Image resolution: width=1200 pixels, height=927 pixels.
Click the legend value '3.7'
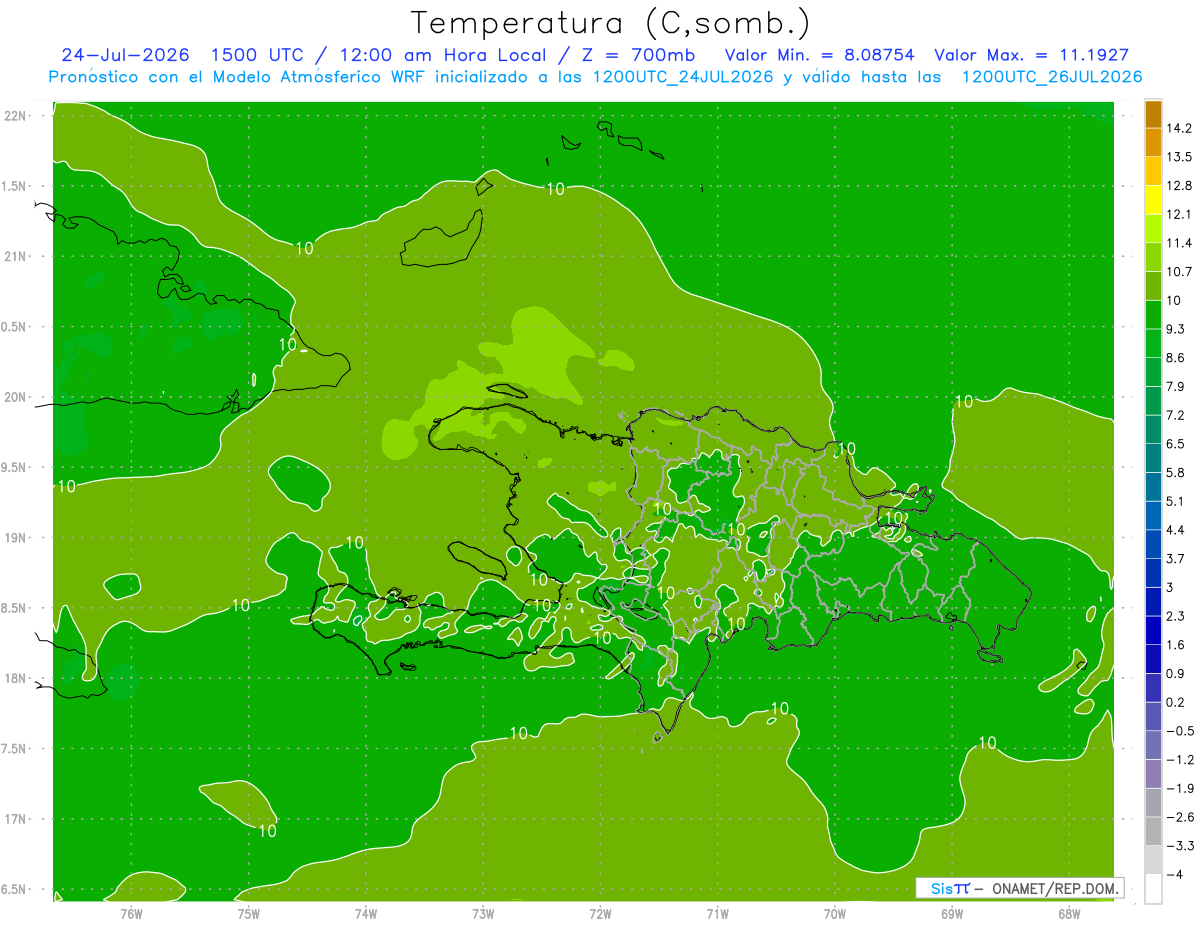pos(1176,559)
